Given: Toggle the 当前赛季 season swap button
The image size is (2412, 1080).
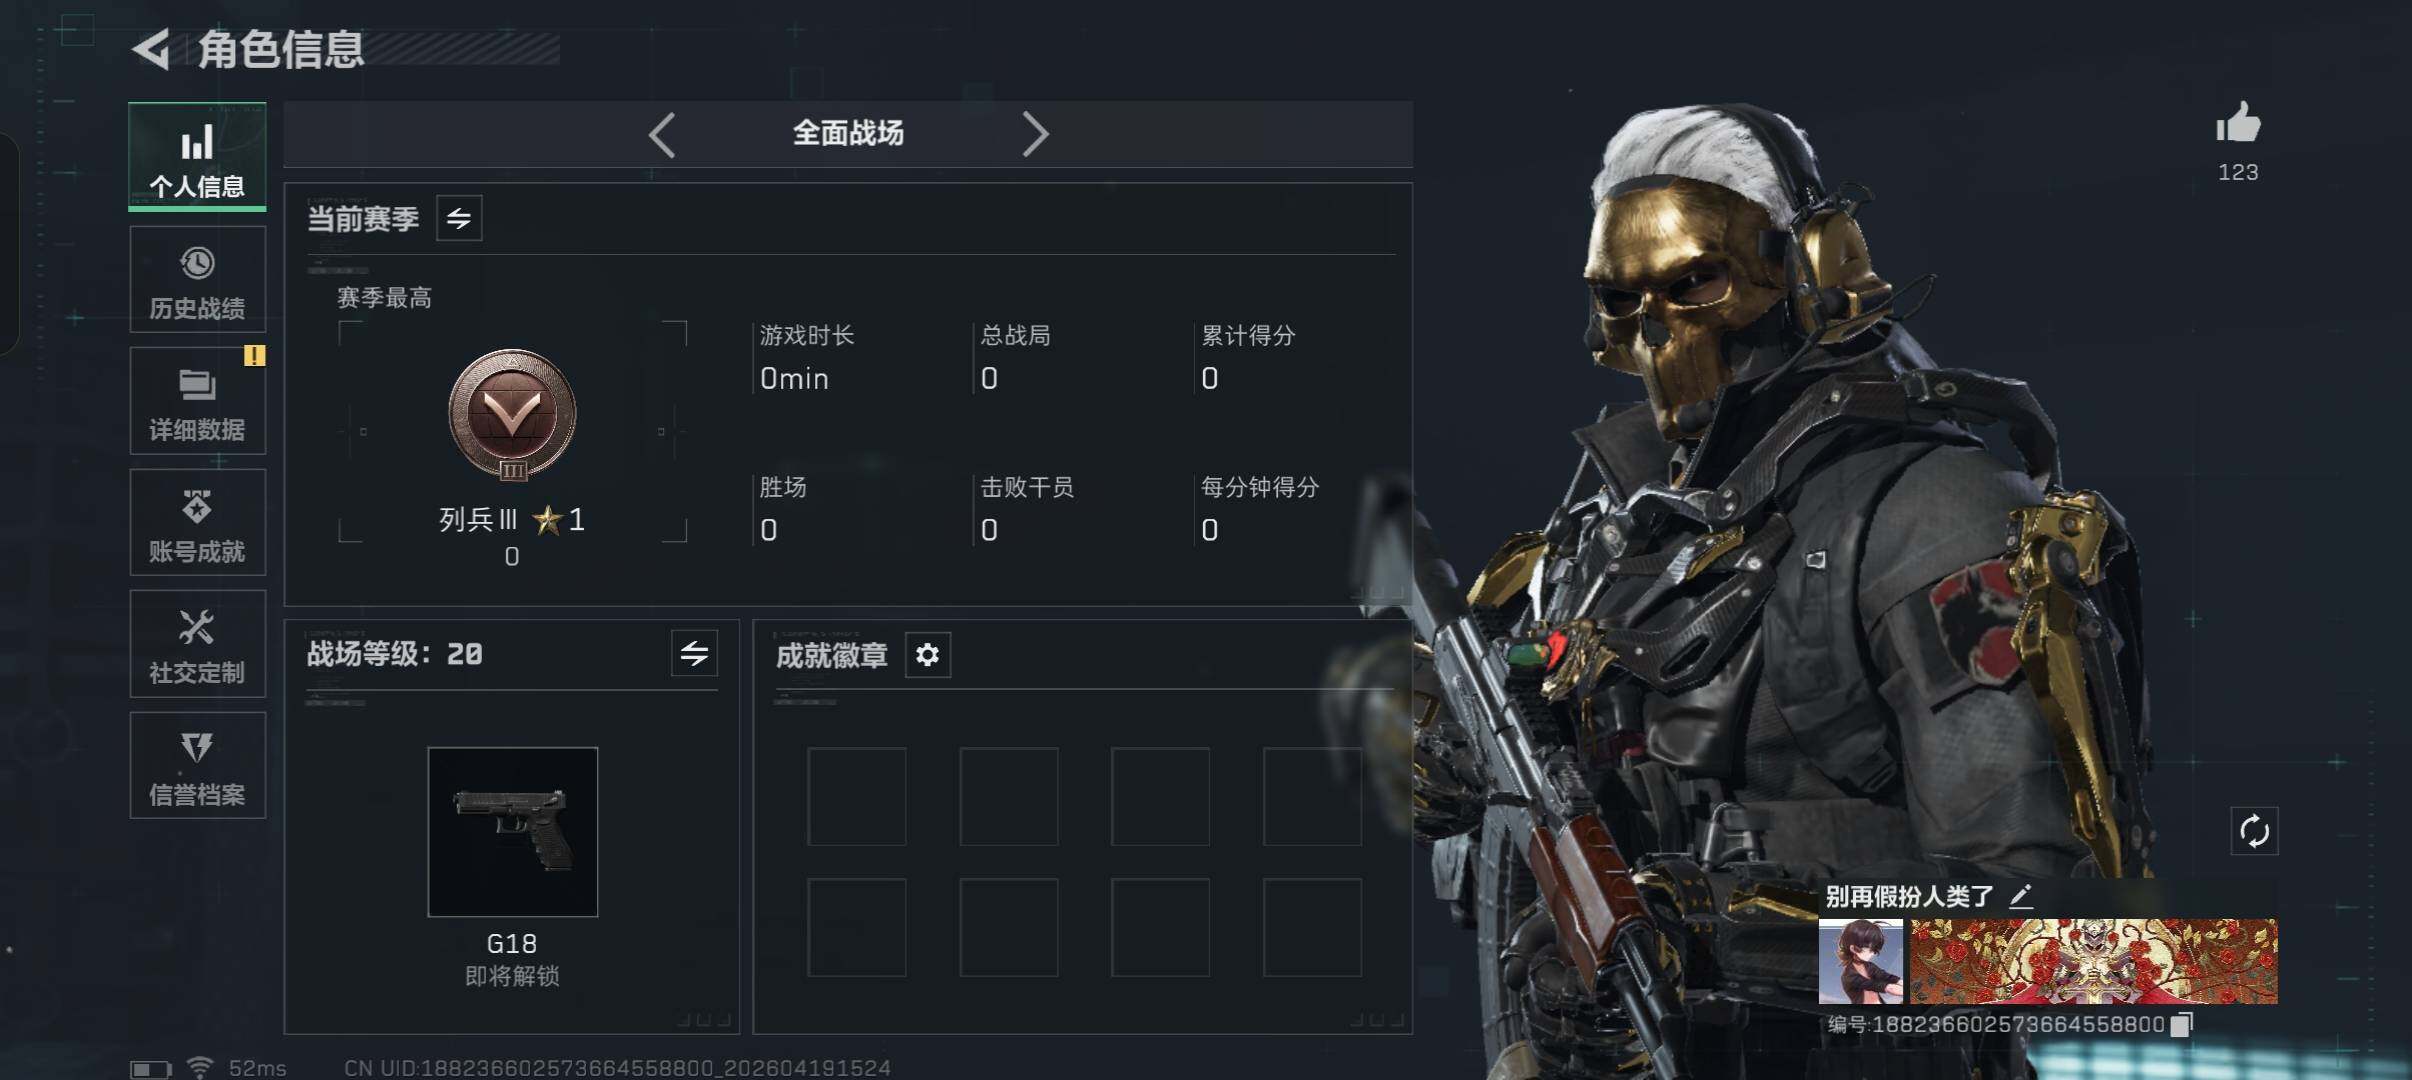Looking at the screenshot, I should pos(459,218).
